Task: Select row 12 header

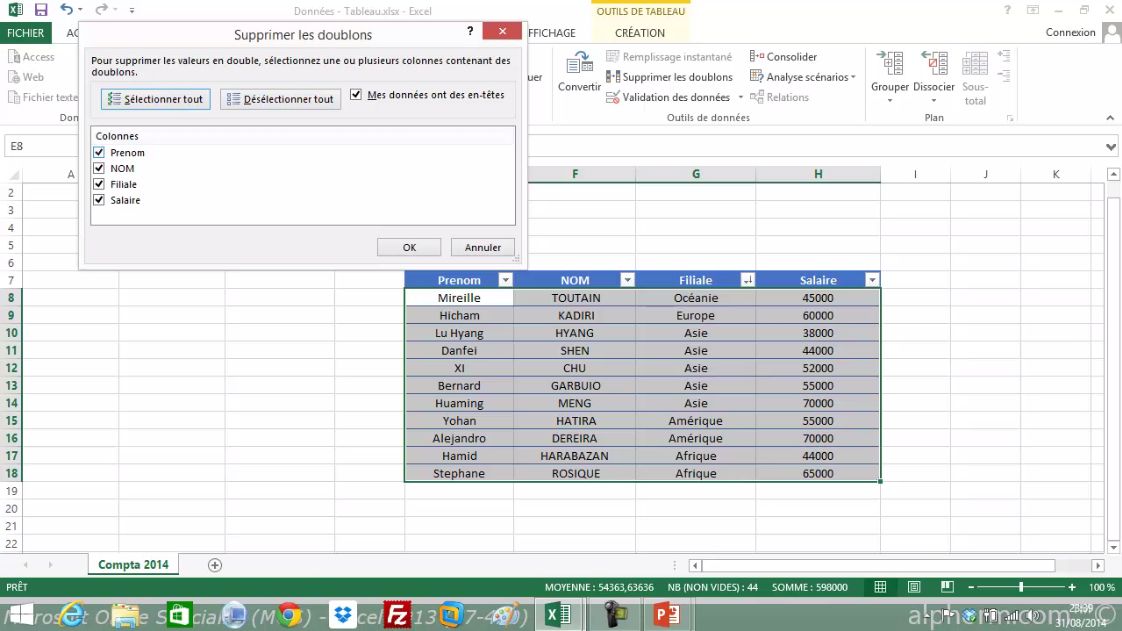Action: [11, 368]
